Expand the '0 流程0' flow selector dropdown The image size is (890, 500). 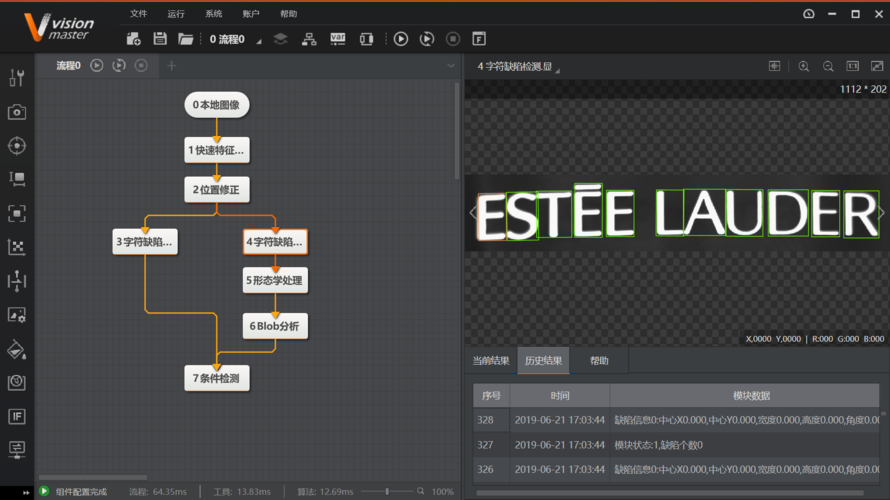click(x=258, y=40)
